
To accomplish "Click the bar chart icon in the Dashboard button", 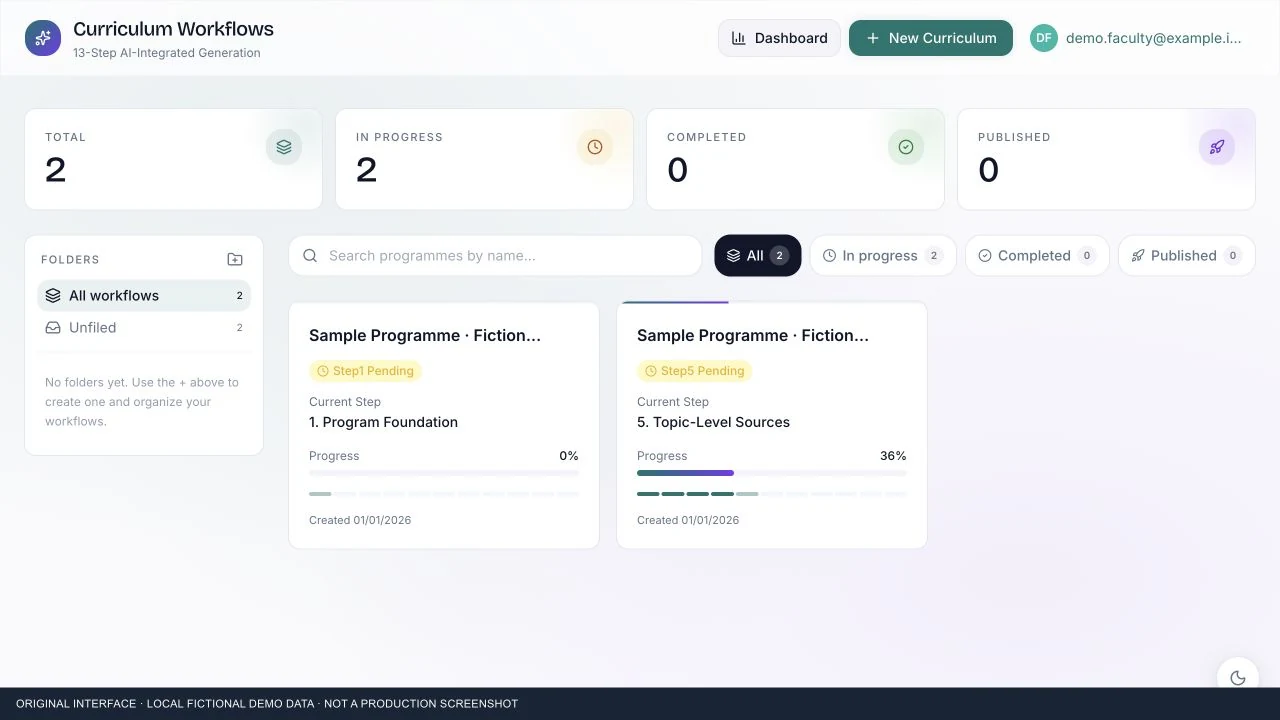I will pyautogui.click(x=739, y=38).
